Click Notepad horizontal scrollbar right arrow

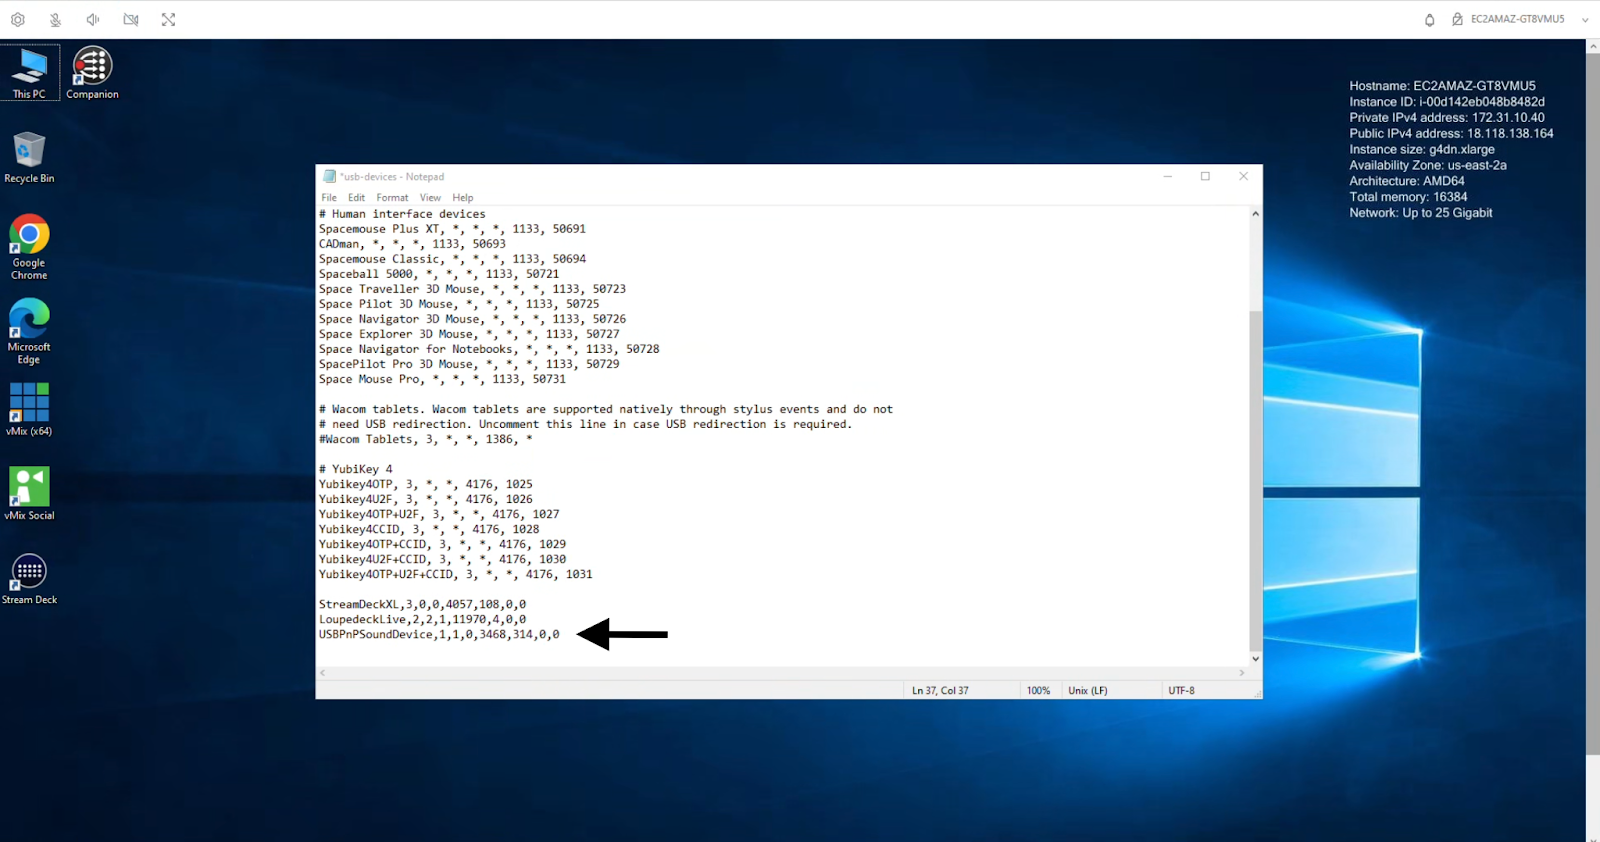[1242, 673]
